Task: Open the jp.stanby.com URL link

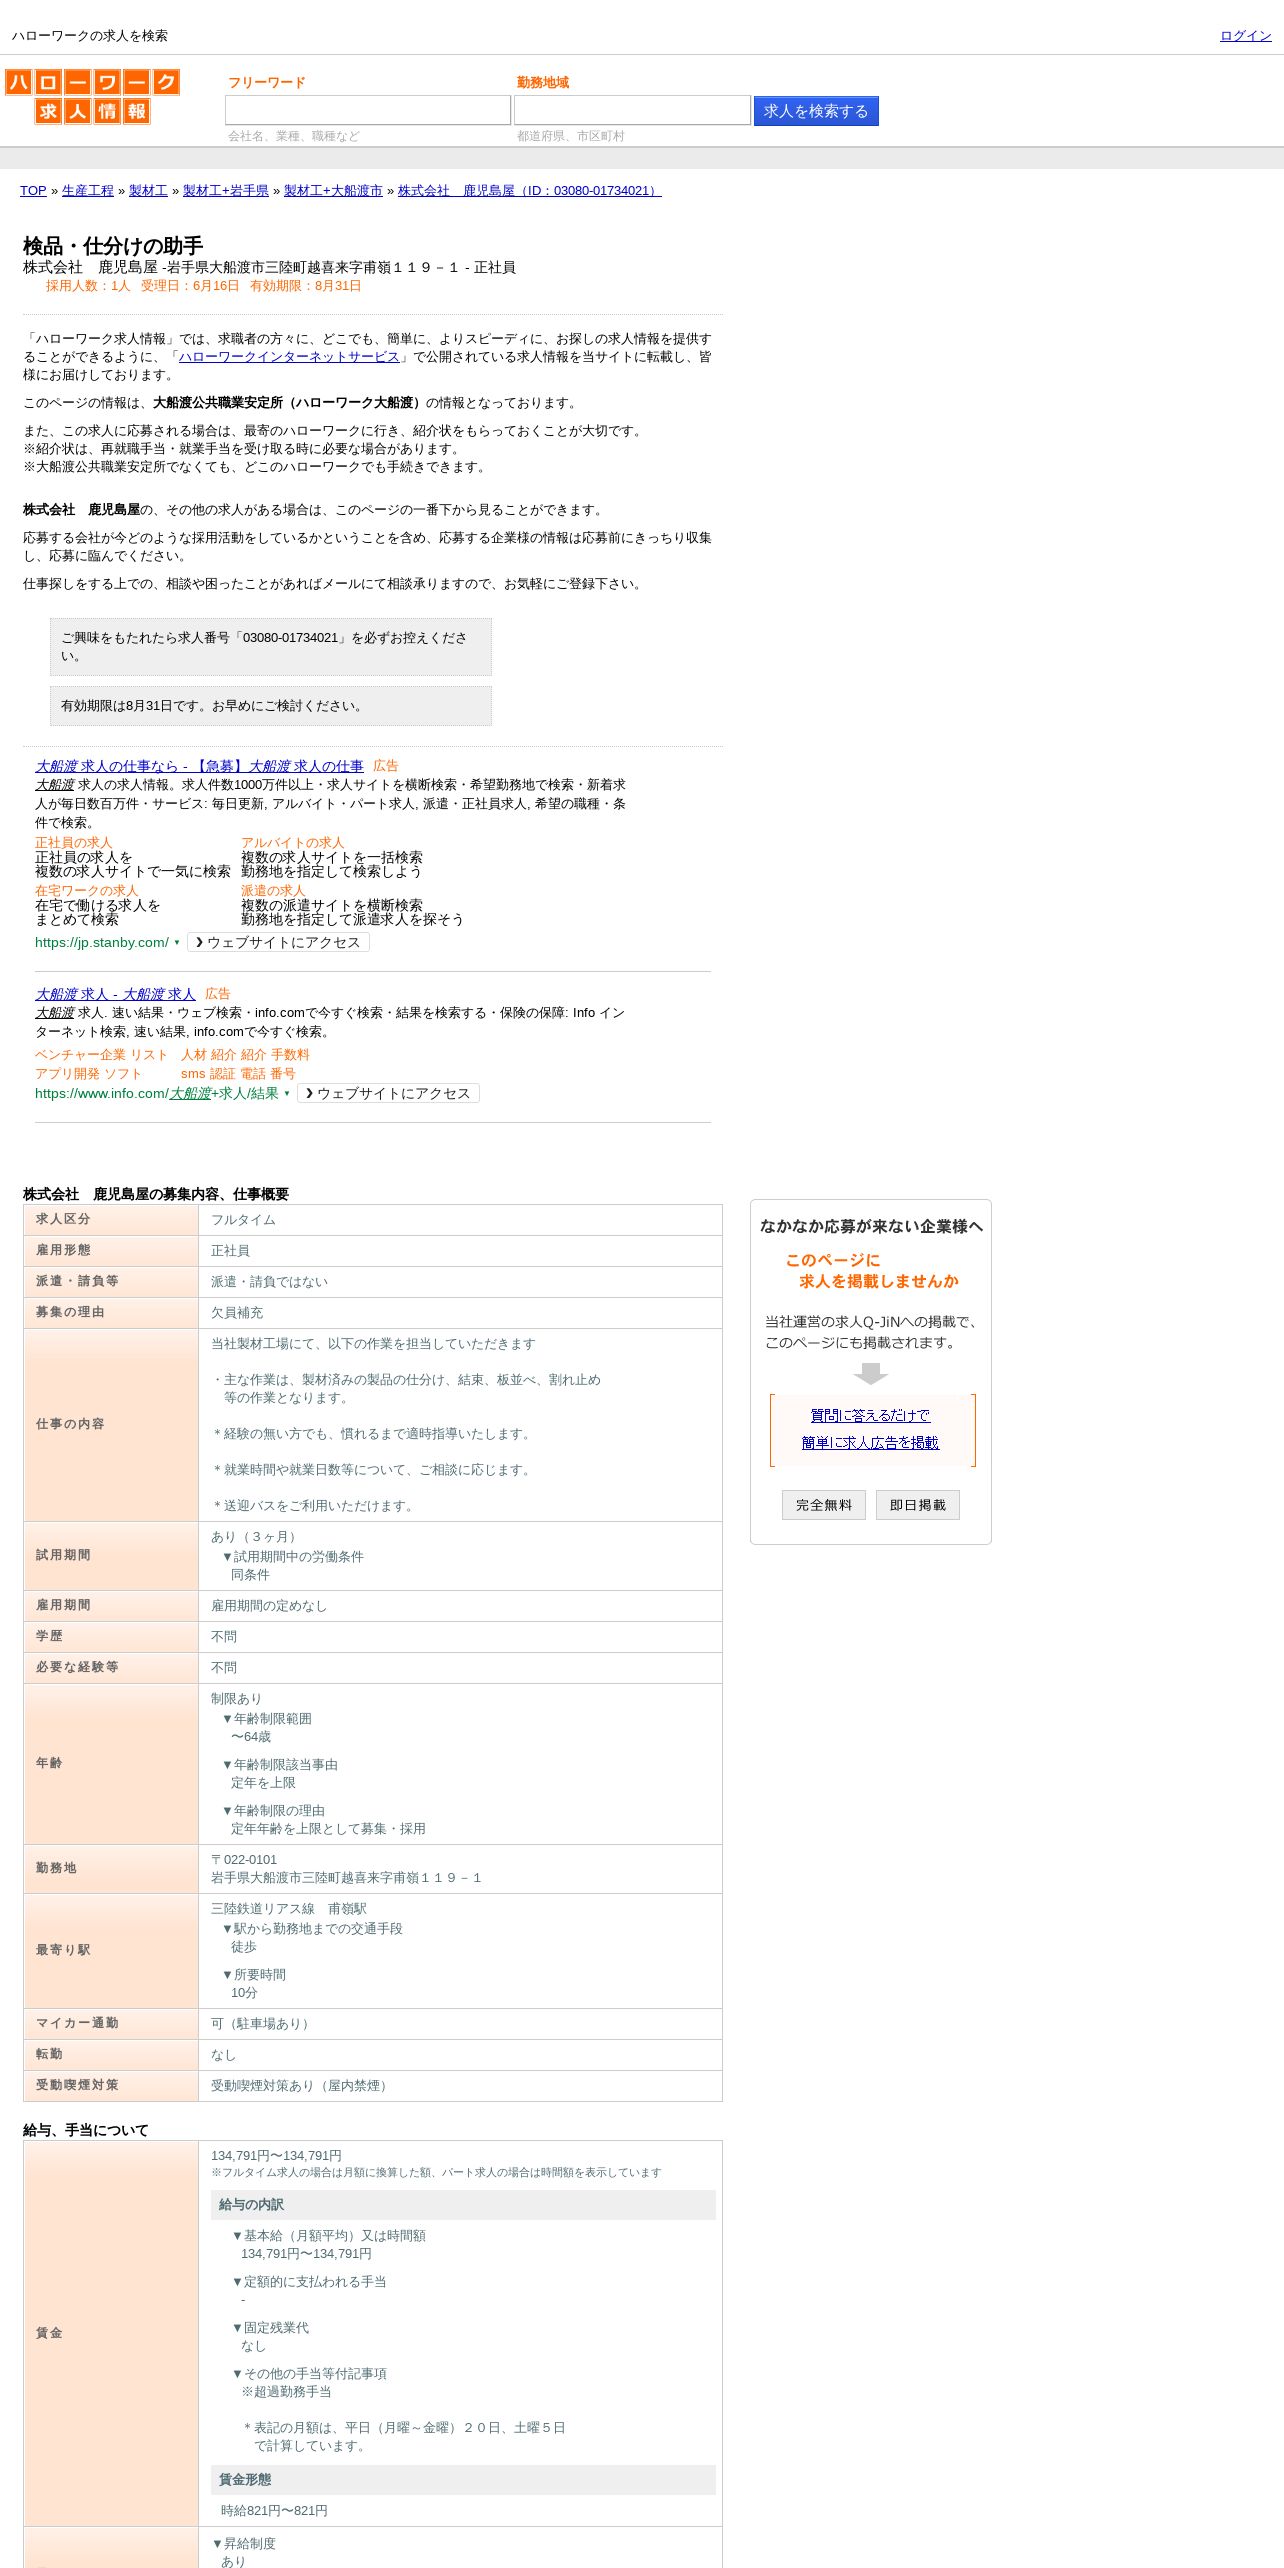Action: 102,943
